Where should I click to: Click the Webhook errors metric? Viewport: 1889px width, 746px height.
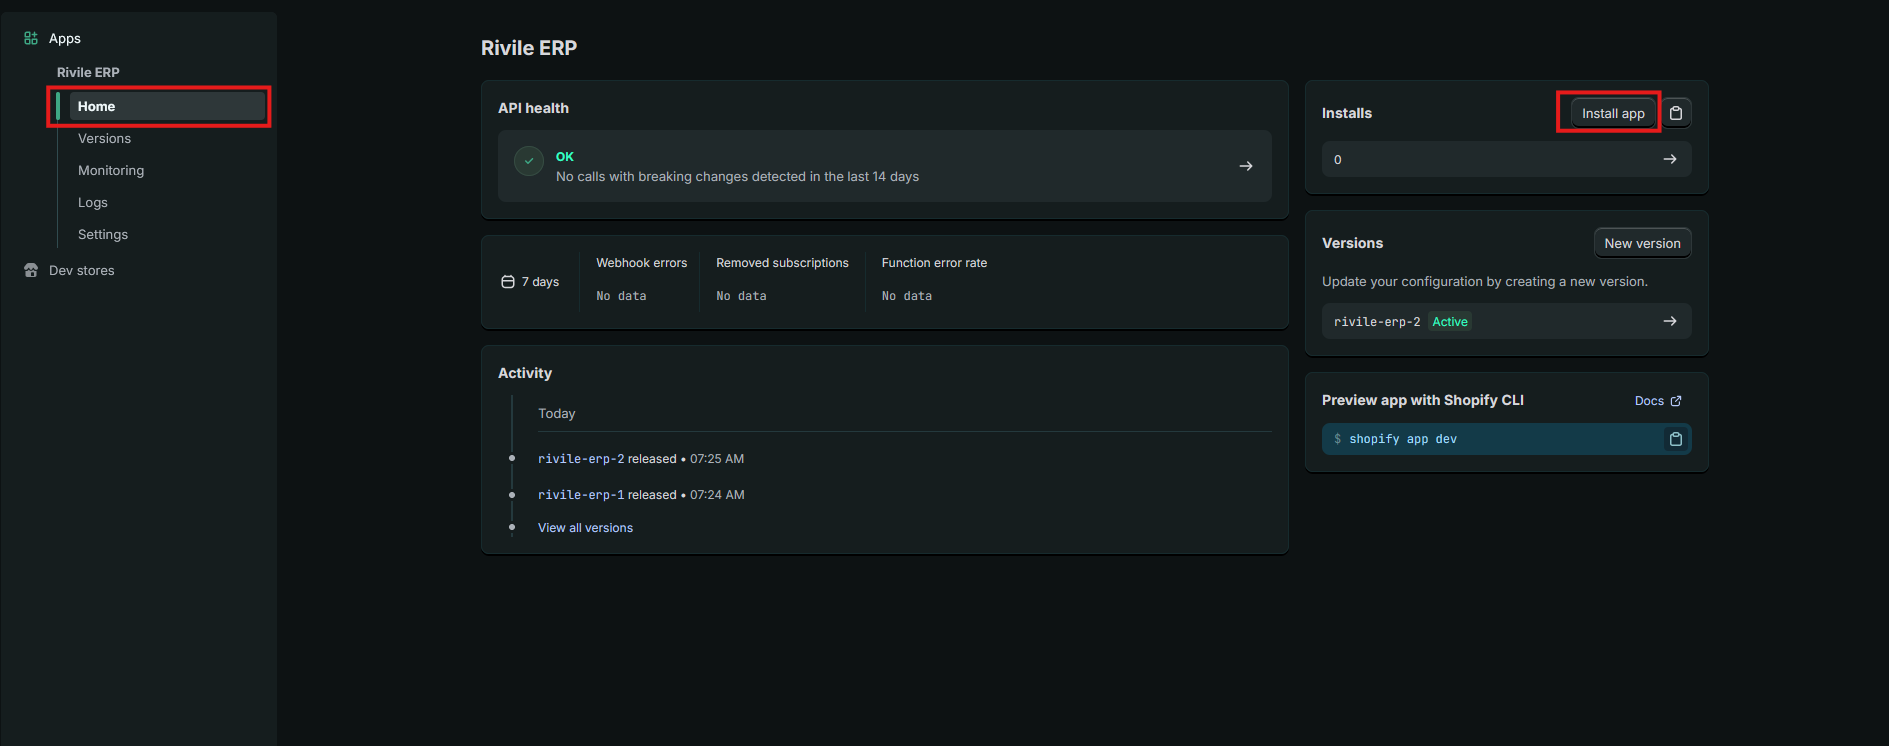click(x=642, y=279)
